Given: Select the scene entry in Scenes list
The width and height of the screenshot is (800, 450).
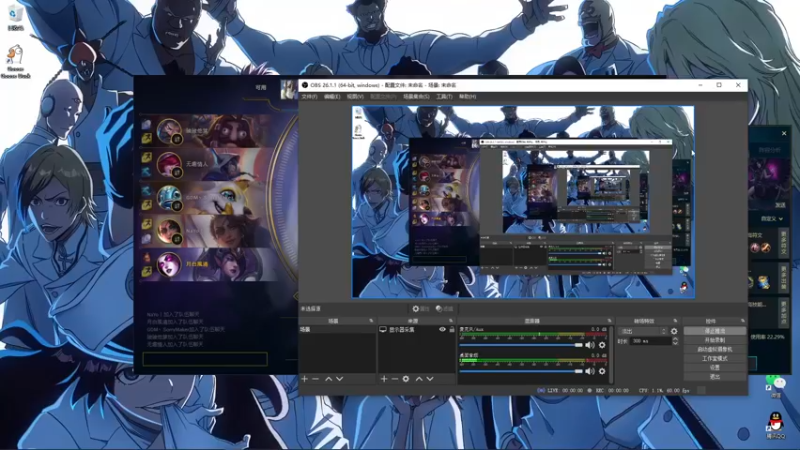Looking at the screenshot, I should (337, 330).
